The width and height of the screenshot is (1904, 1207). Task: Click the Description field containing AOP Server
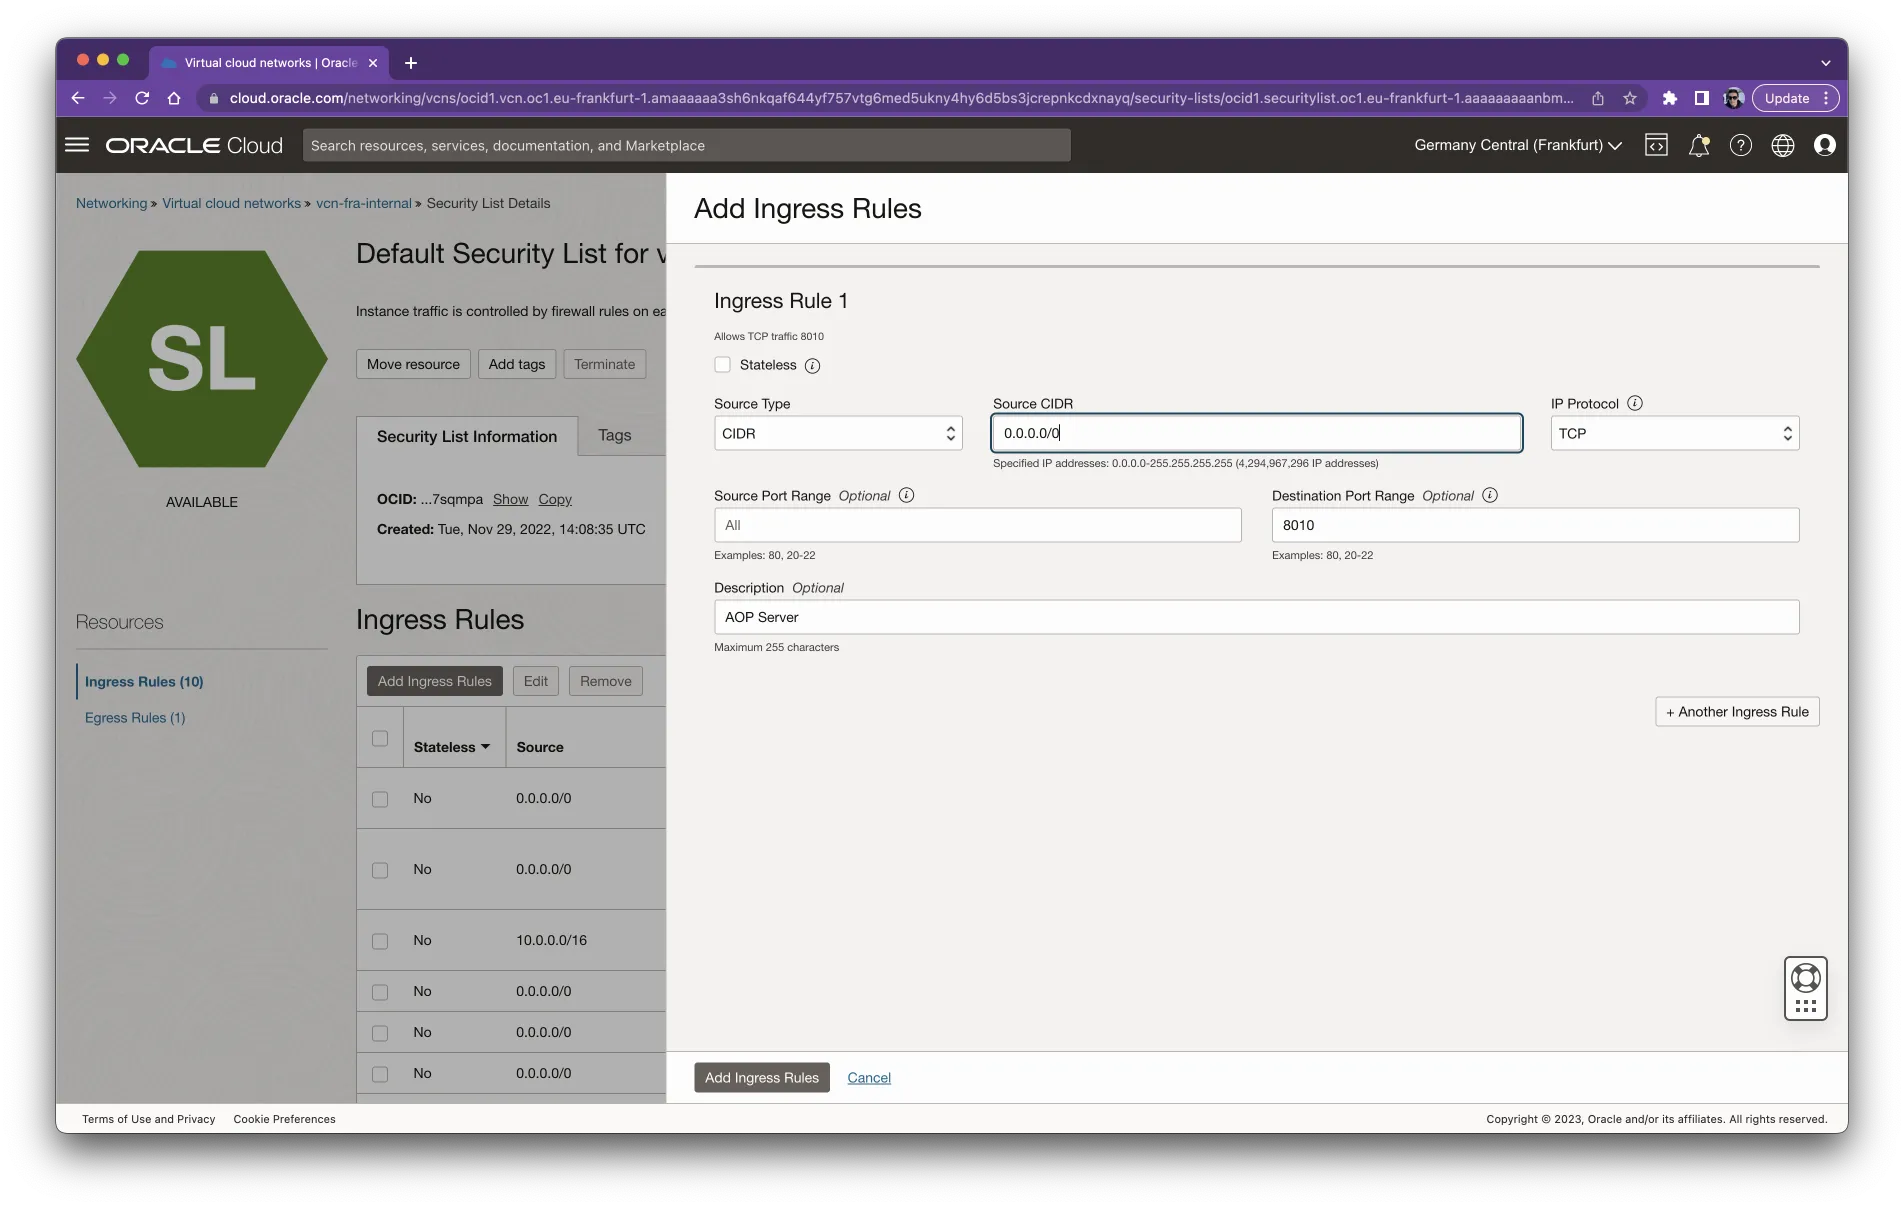(1257, 617)
